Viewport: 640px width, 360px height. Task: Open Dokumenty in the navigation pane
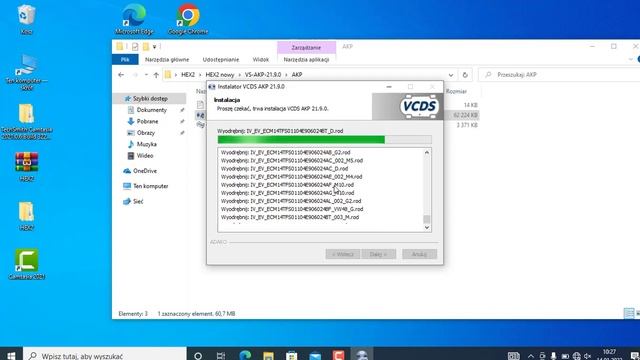point(151,110)
